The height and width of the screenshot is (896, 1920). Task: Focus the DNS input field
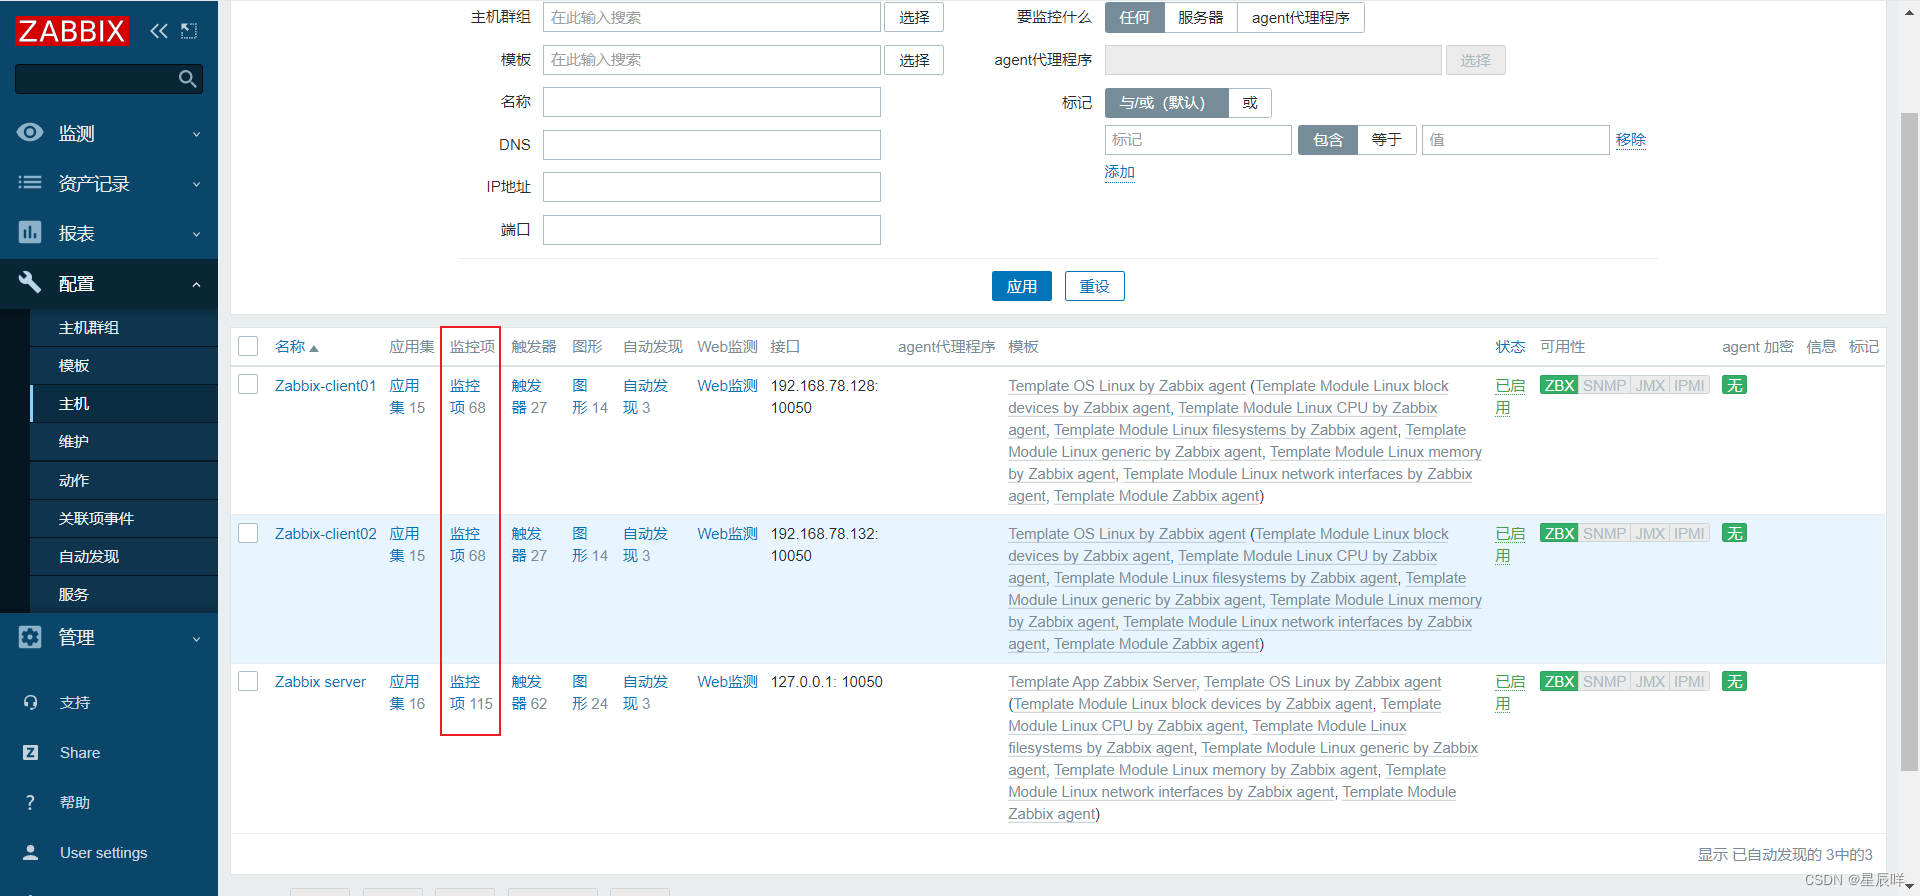coord(711,145)
